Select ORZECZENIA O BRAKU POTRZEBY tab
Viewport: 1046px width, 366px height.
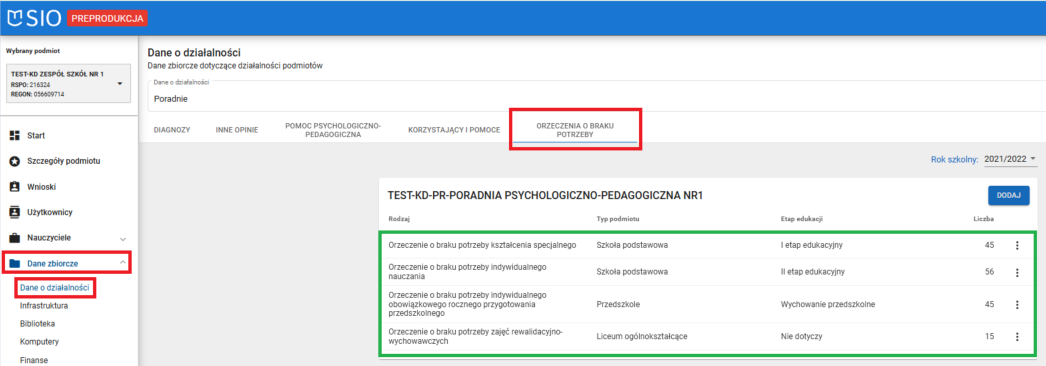[x=574, y=130]
